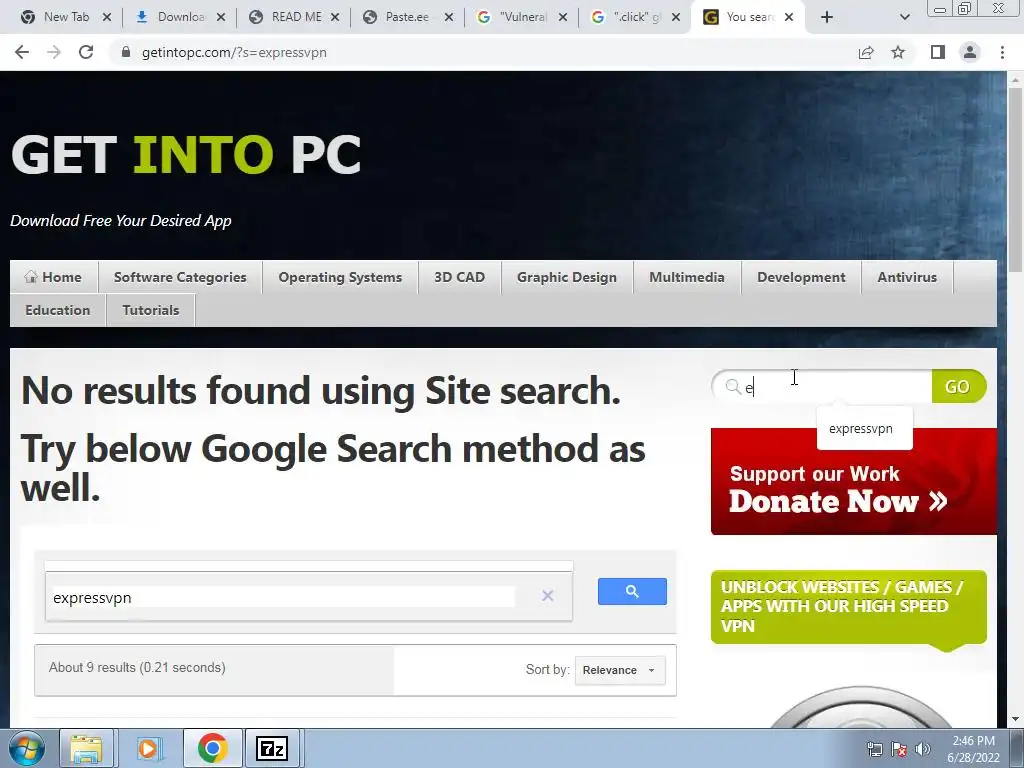Screen dimensions: 1024x768
Task: Open a new browser tab
Action: [827, 17]
